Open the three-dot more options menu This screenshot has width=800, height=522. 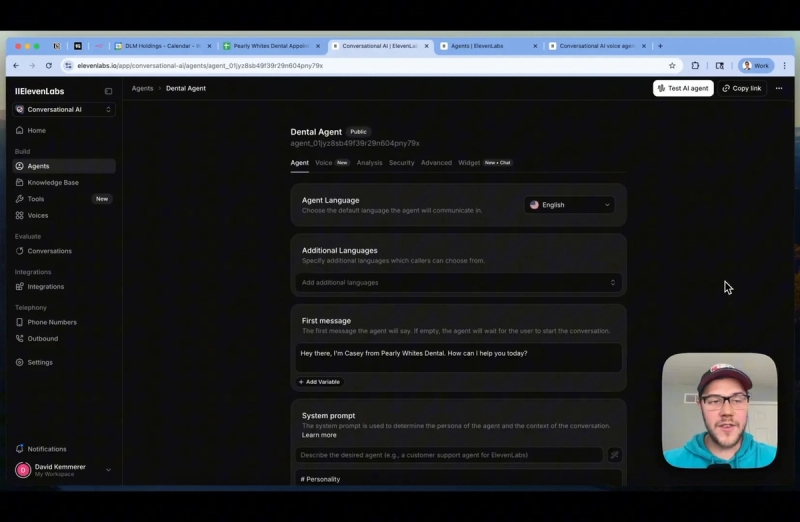[x=779, y=88]
